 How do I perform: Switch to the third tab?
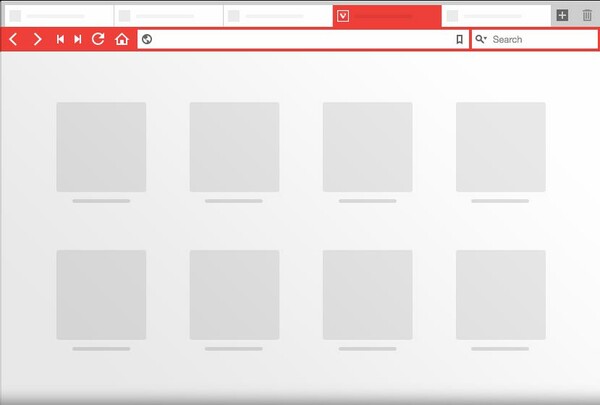(x=278, y=16)
